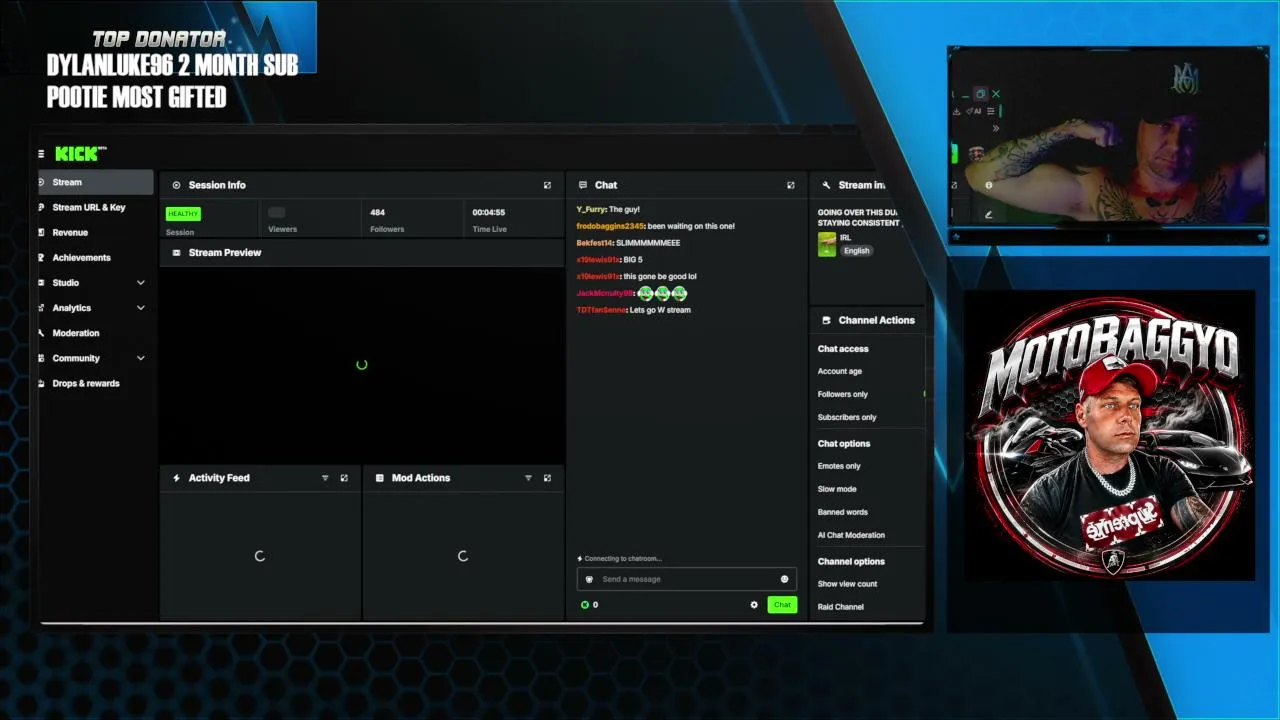Image resolution: width=1280 pixels, height=720 pixels.
Task: Click the AI Chat Moderation option
Action: point(851,535)
